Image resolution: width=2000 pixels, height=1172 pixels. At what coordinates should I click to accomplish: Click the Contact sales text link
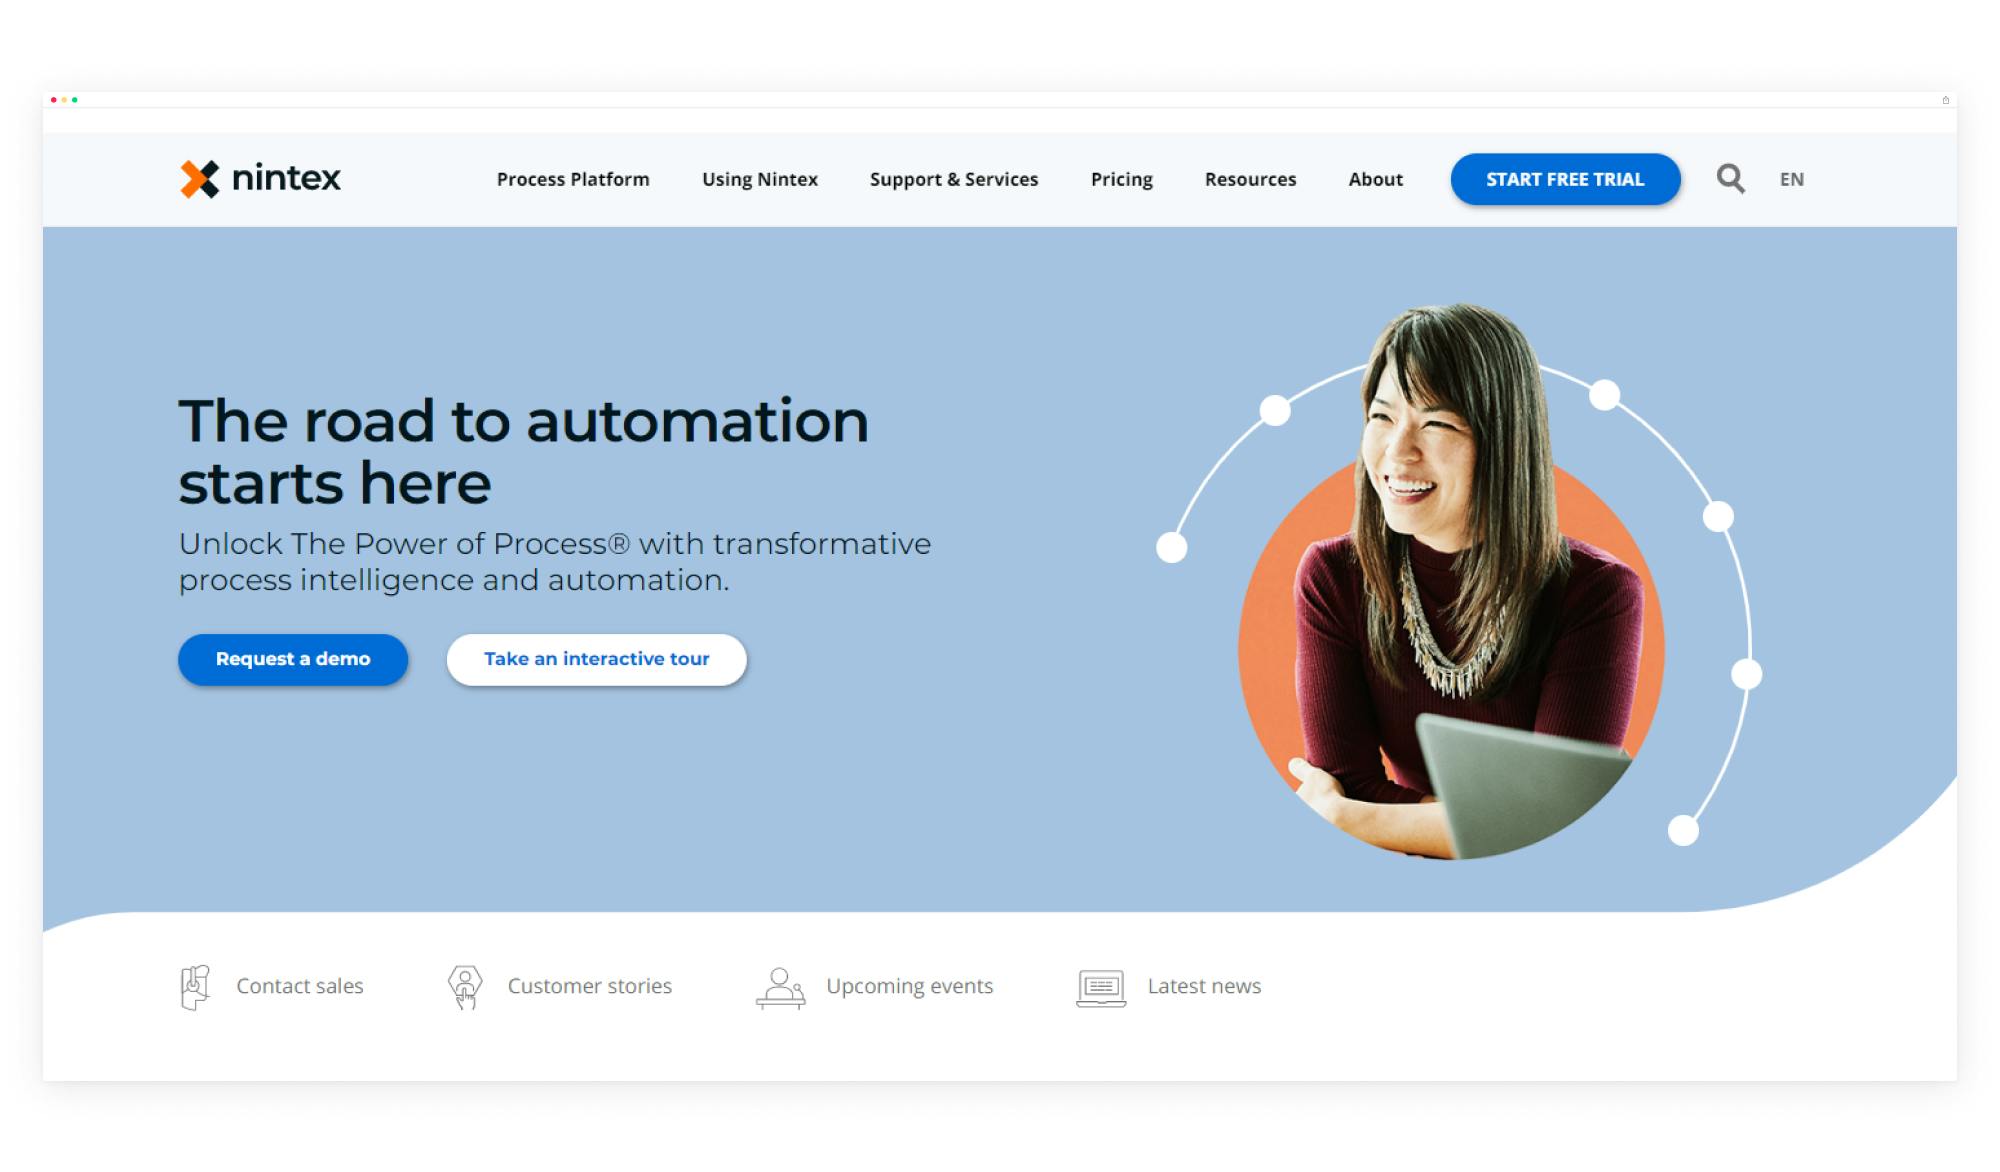click(298, 985)
